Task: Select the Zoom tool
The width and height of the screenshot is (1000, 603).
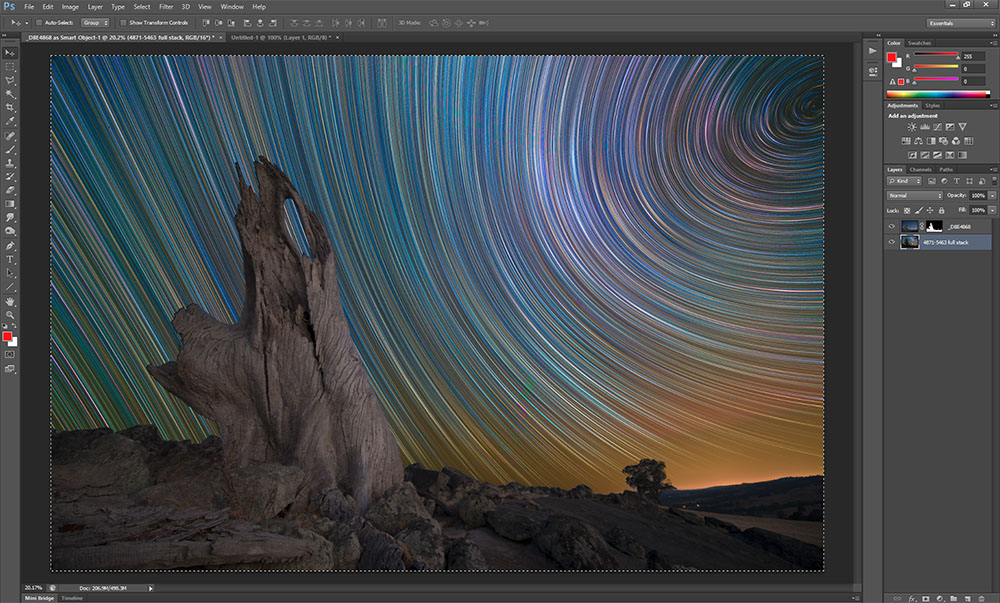Action: [10, 315]
